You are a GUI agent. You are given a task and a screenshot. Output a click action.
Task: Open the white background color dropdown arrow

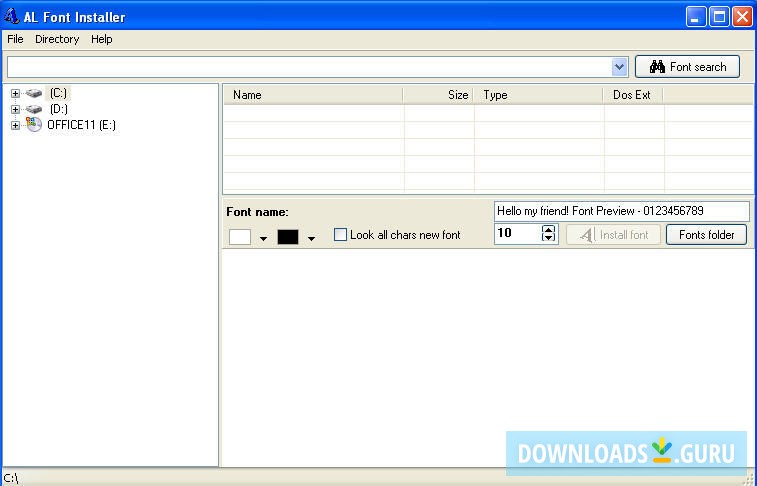coord(263,238)
